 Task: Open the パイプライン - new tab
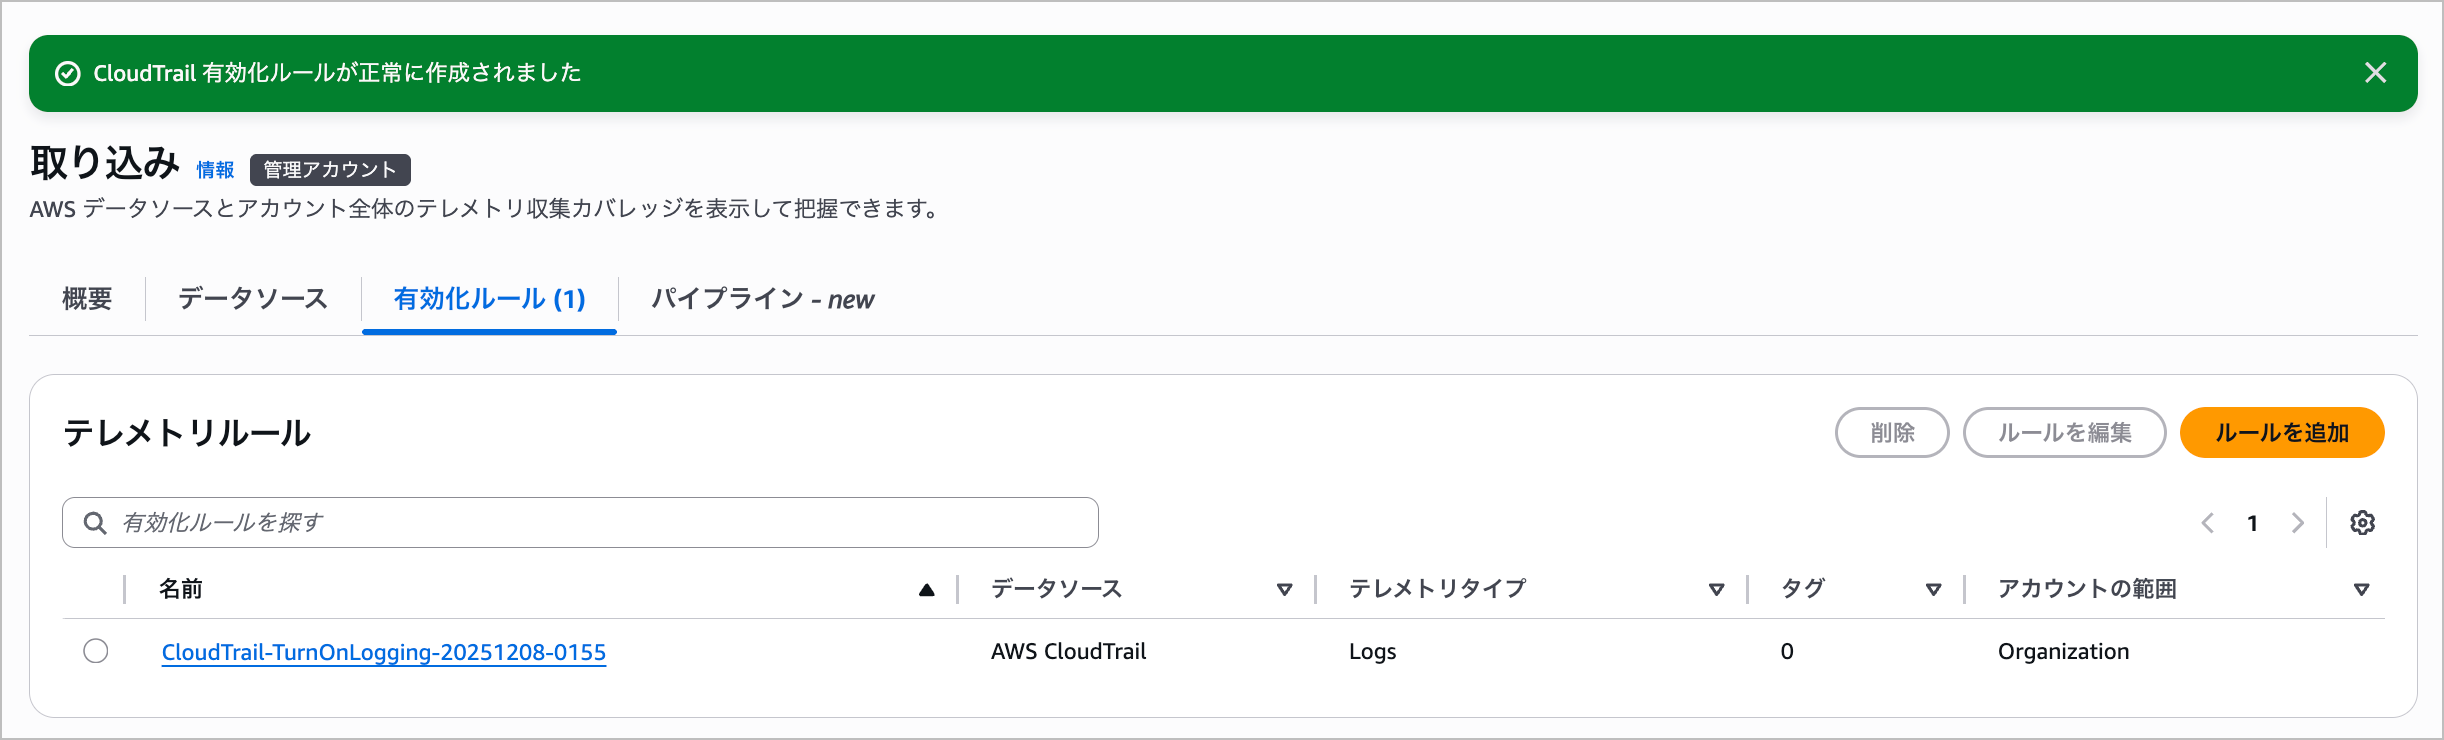762,299
